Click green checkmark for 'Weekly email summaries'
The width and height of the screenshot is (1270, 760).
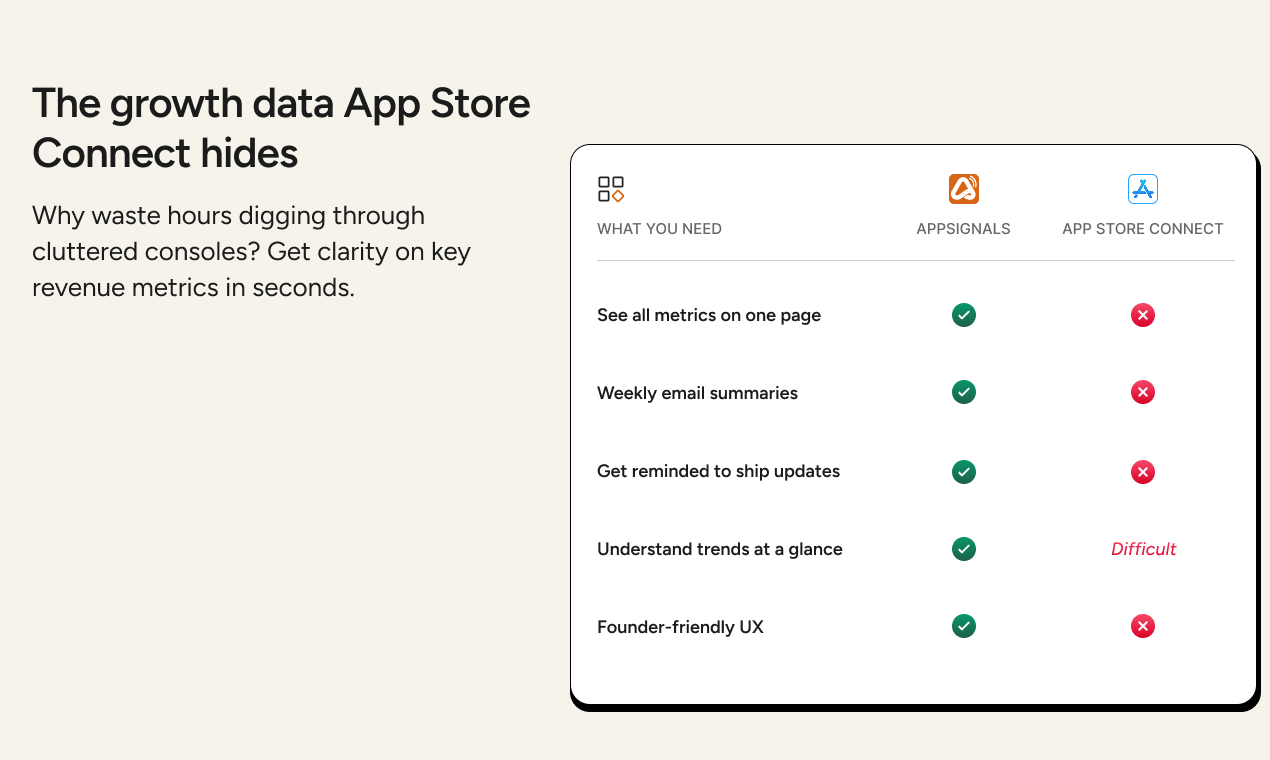point(964,392)
